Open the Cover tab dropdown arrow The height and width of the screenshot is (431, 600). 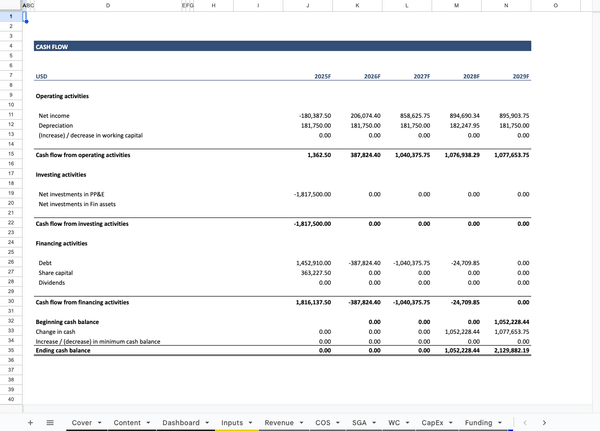click(x=101, y=423)
